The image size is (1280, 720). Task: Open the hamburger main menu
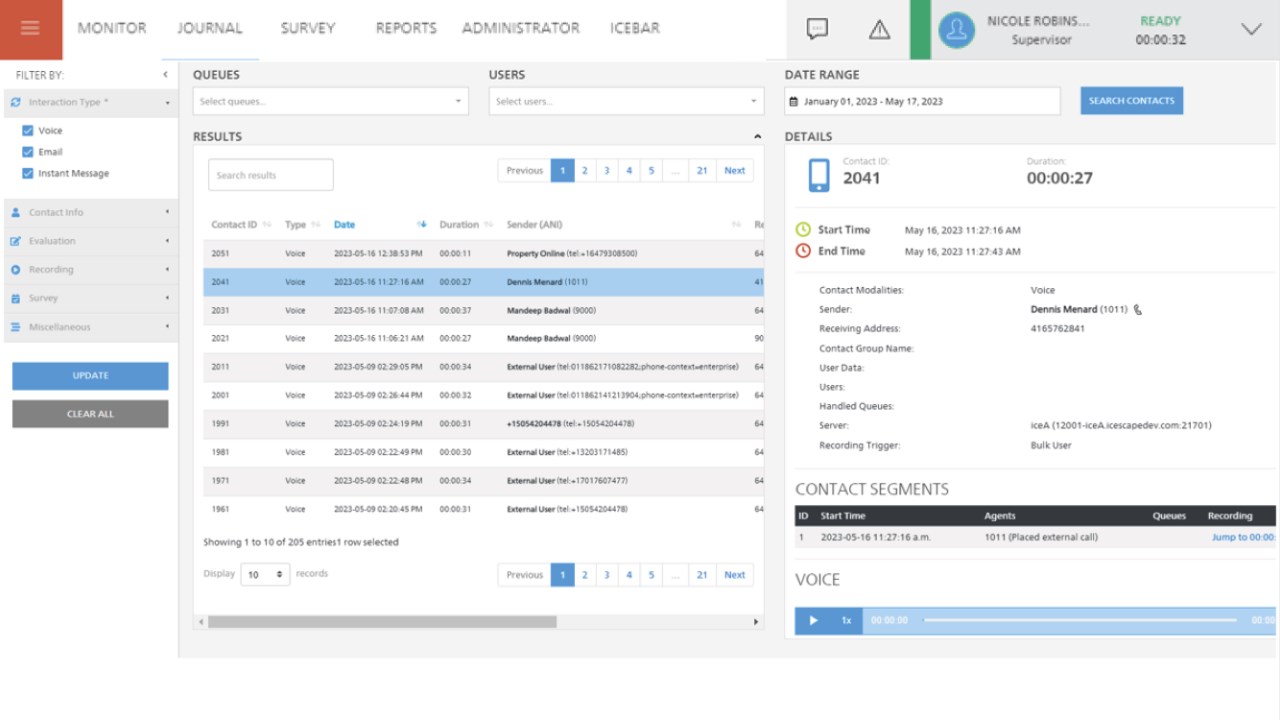[x=30, y=29]
